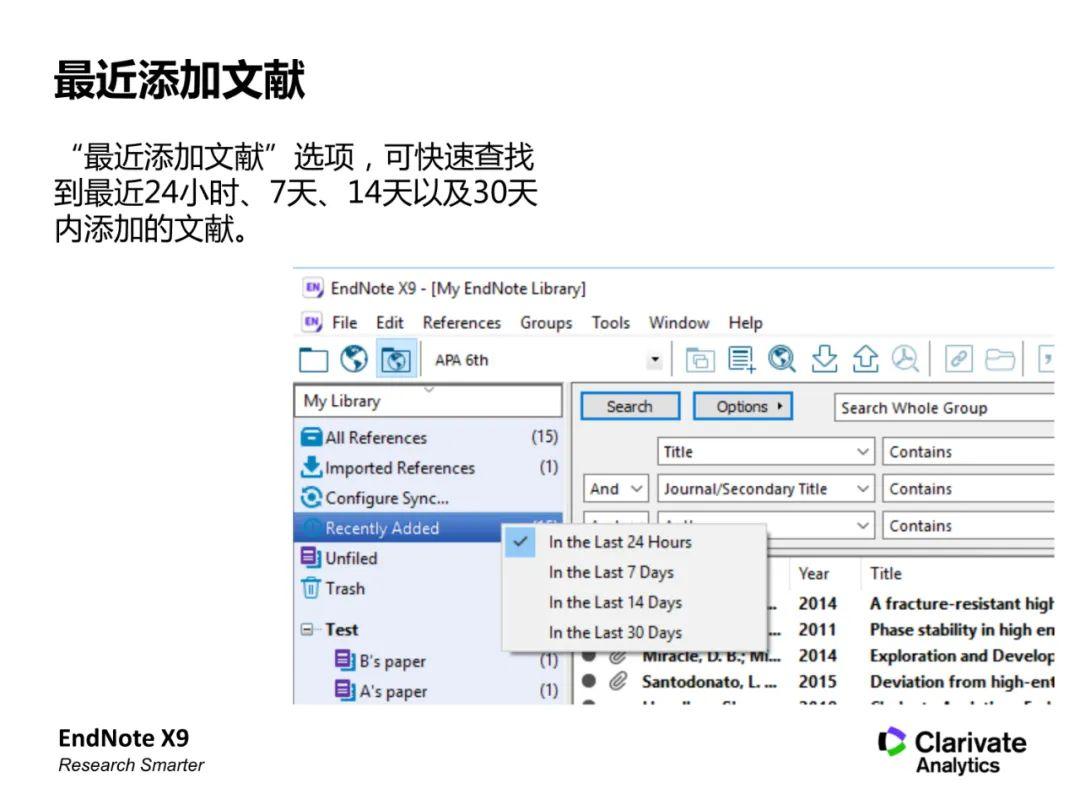Image resolution: width=1080 pixels, height=810 pixels.
Task: Select 'In the Last 7 Days'
Action: (611, 572)
